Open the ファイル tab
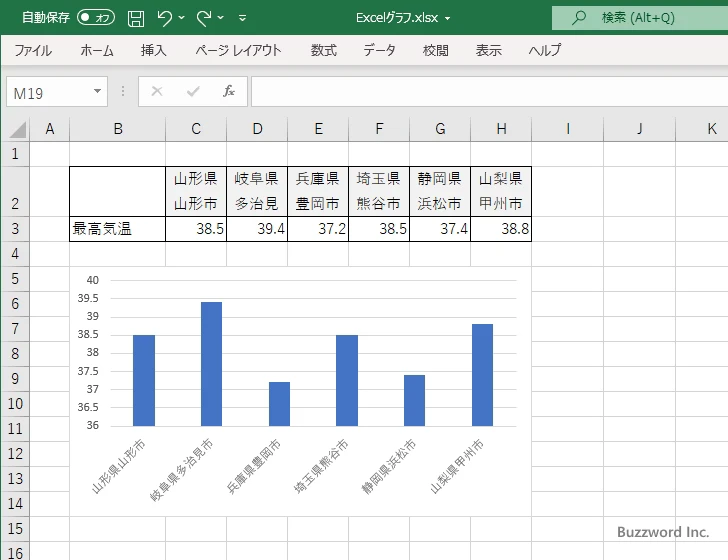Image resolution: width=728 pixels, height=560 pixels. [33, 50]
